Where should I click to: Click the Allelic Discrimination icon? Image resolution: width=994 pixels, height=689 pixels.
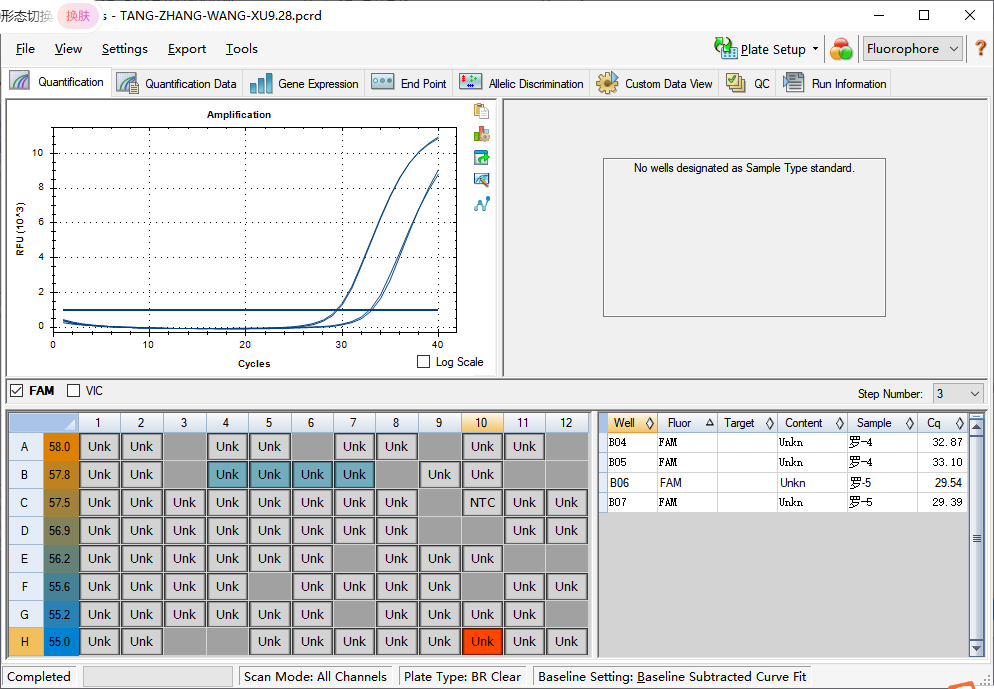[x=470, y=82]
